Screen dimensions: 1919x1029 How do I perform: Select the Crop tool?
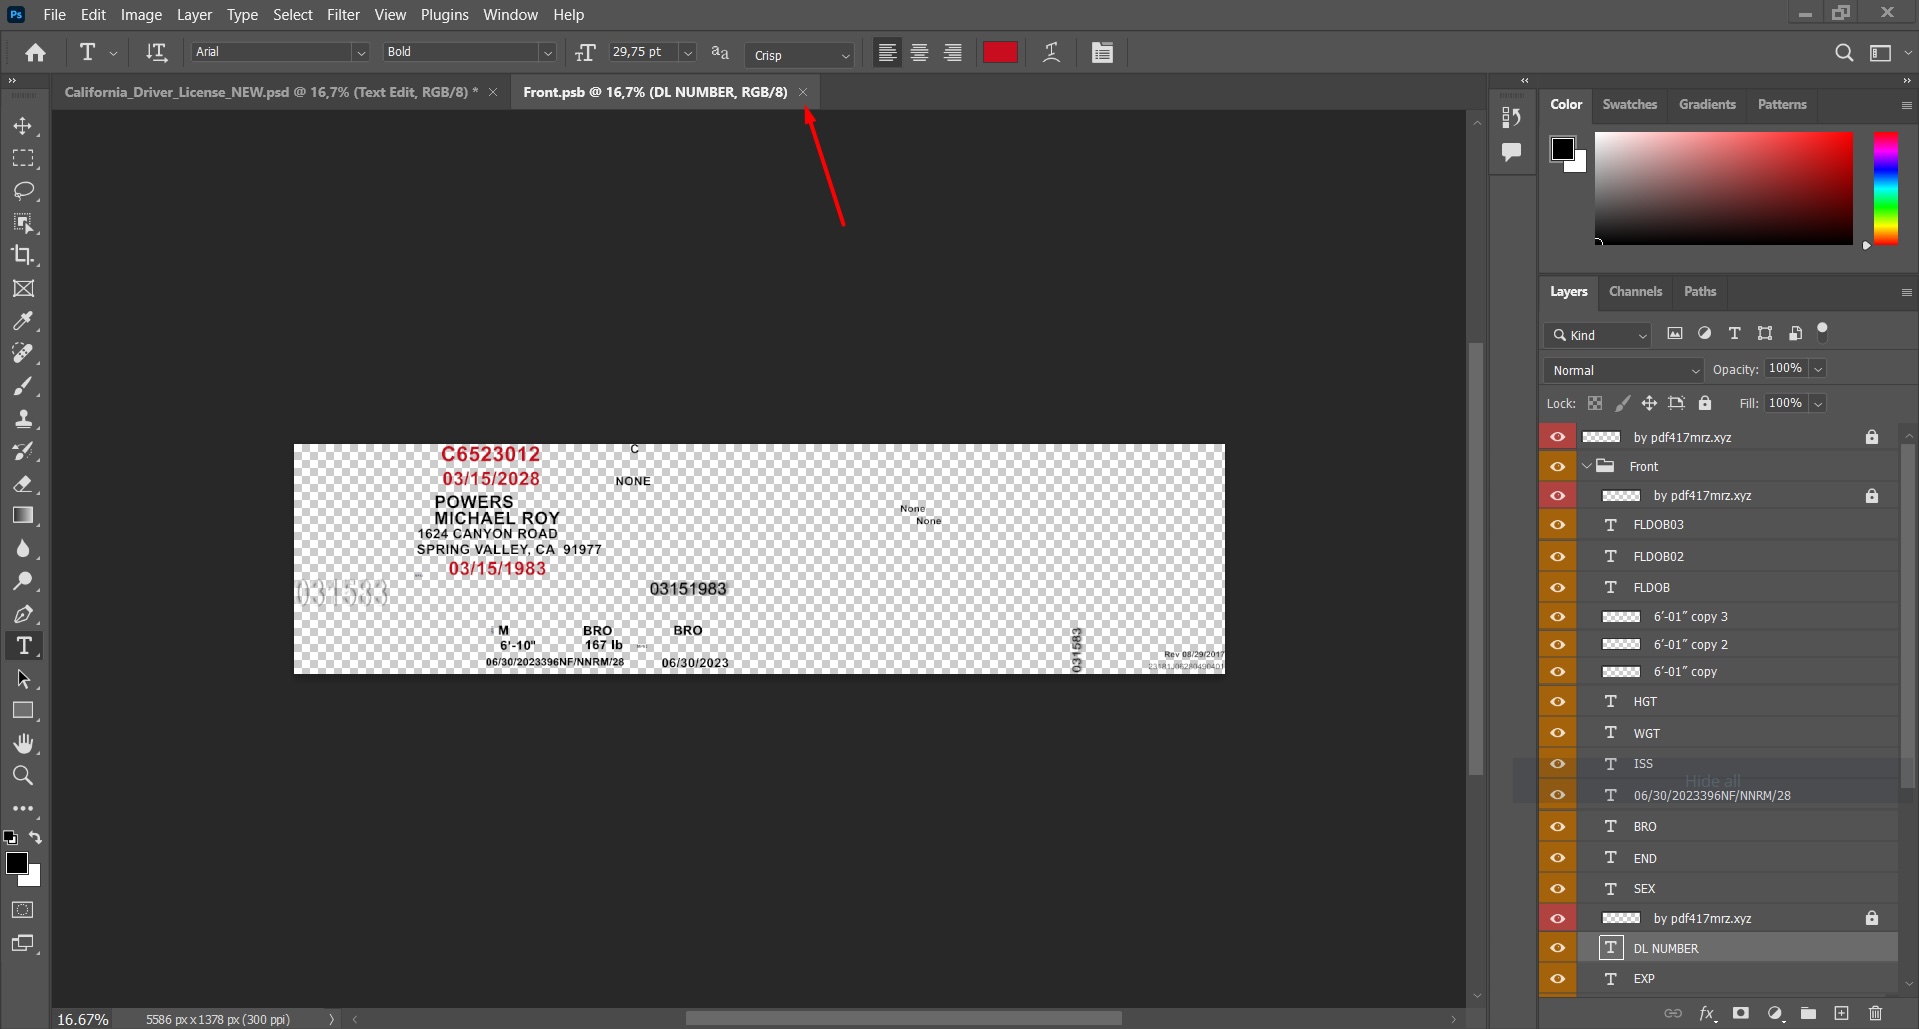[24, 256]
